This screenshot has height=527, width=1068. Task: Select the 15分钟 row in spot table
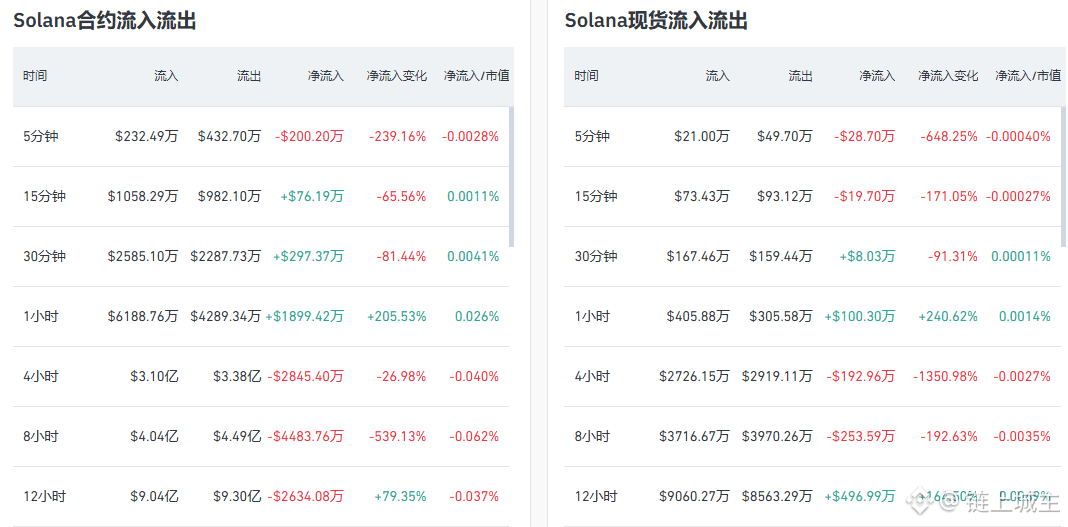click(596, 196)
